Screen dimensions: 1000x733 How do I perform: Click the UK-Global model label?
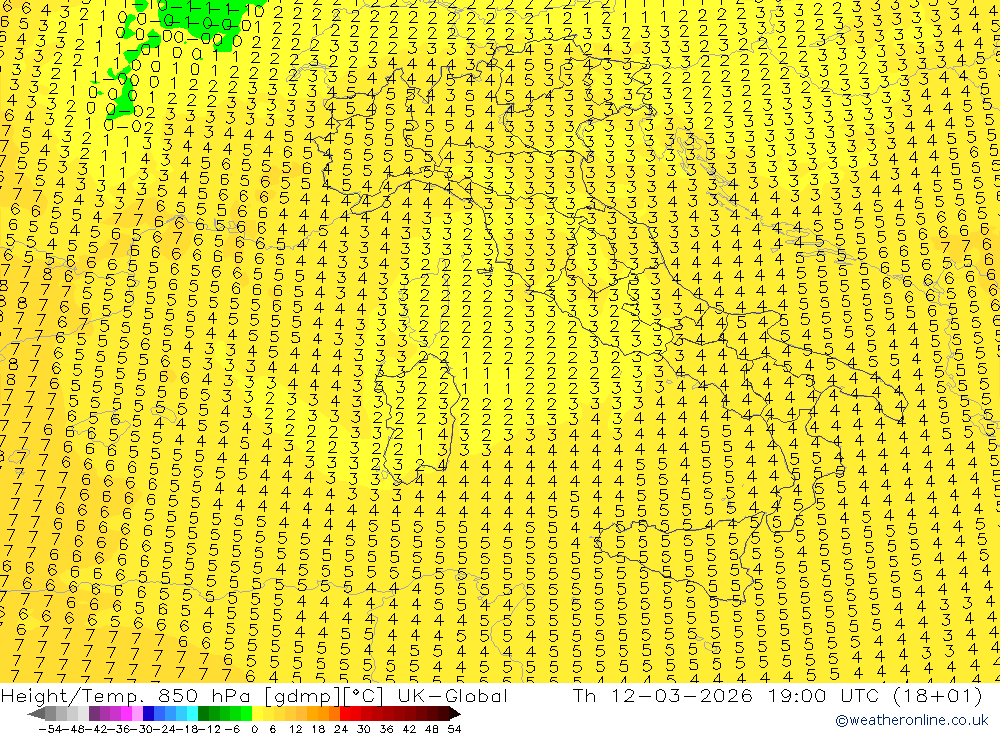tap(452, 695)
